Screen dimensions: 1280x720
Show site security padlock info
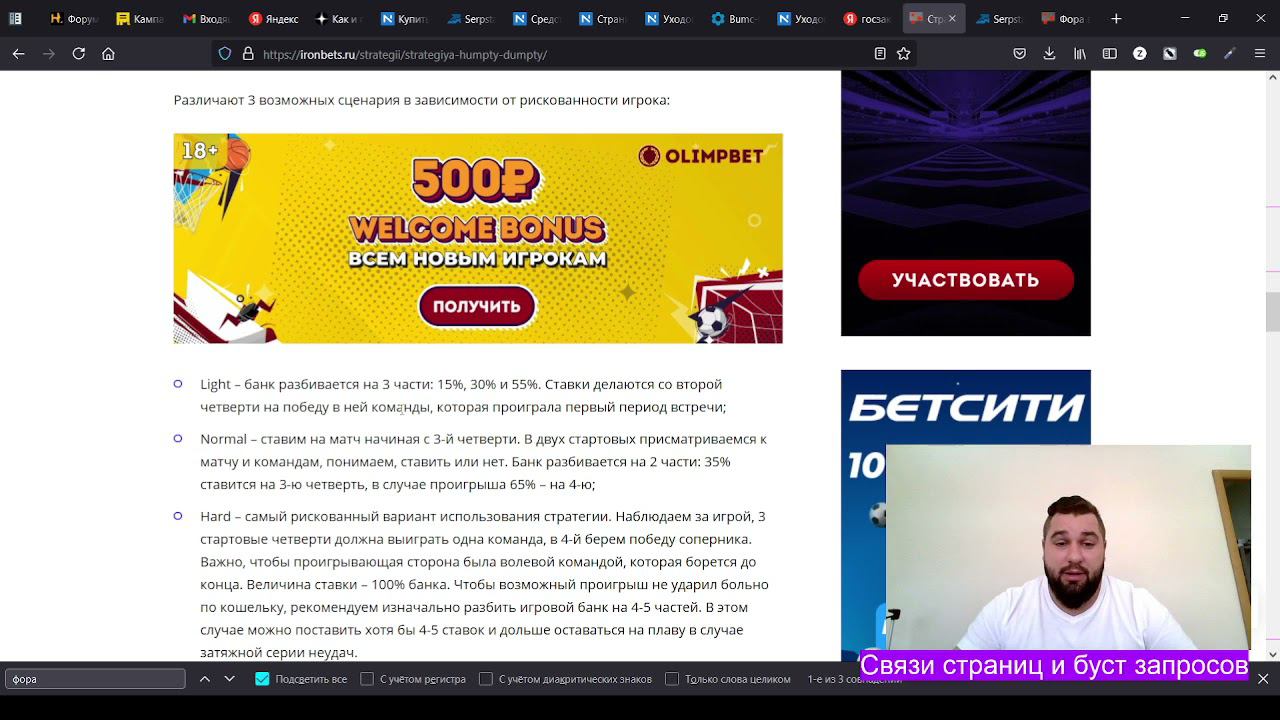[247, 54]
